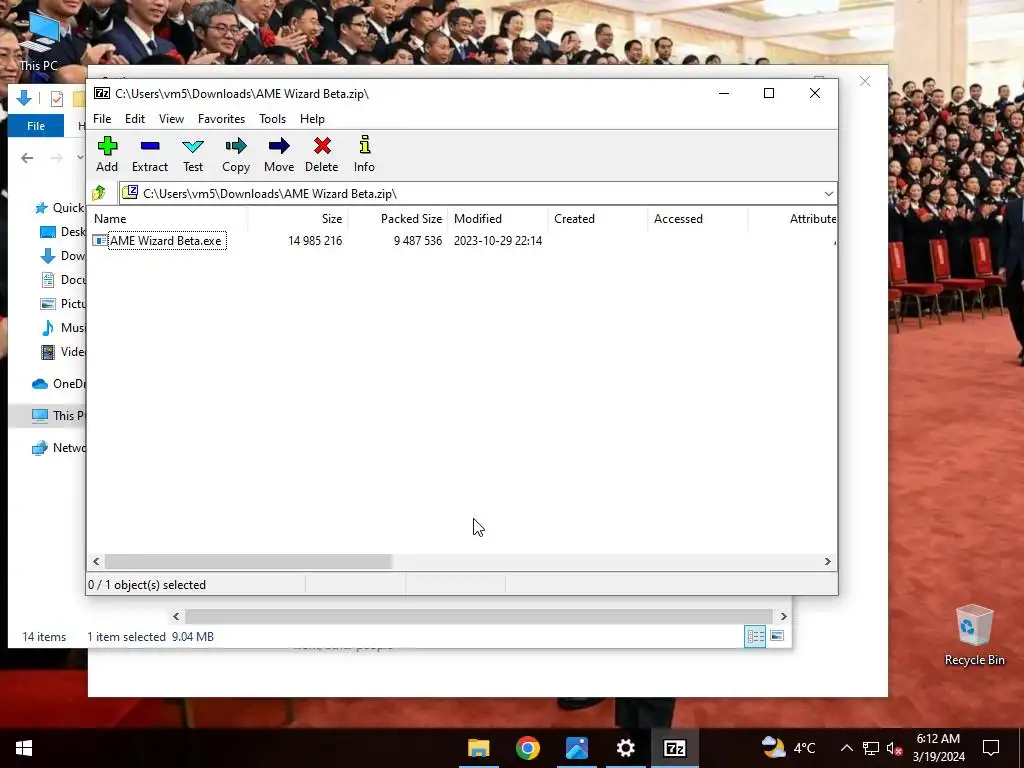The height and width of the screenshot is (768, 1024).
Task: Select Music in Explorer sidebar
Action: 63,328
